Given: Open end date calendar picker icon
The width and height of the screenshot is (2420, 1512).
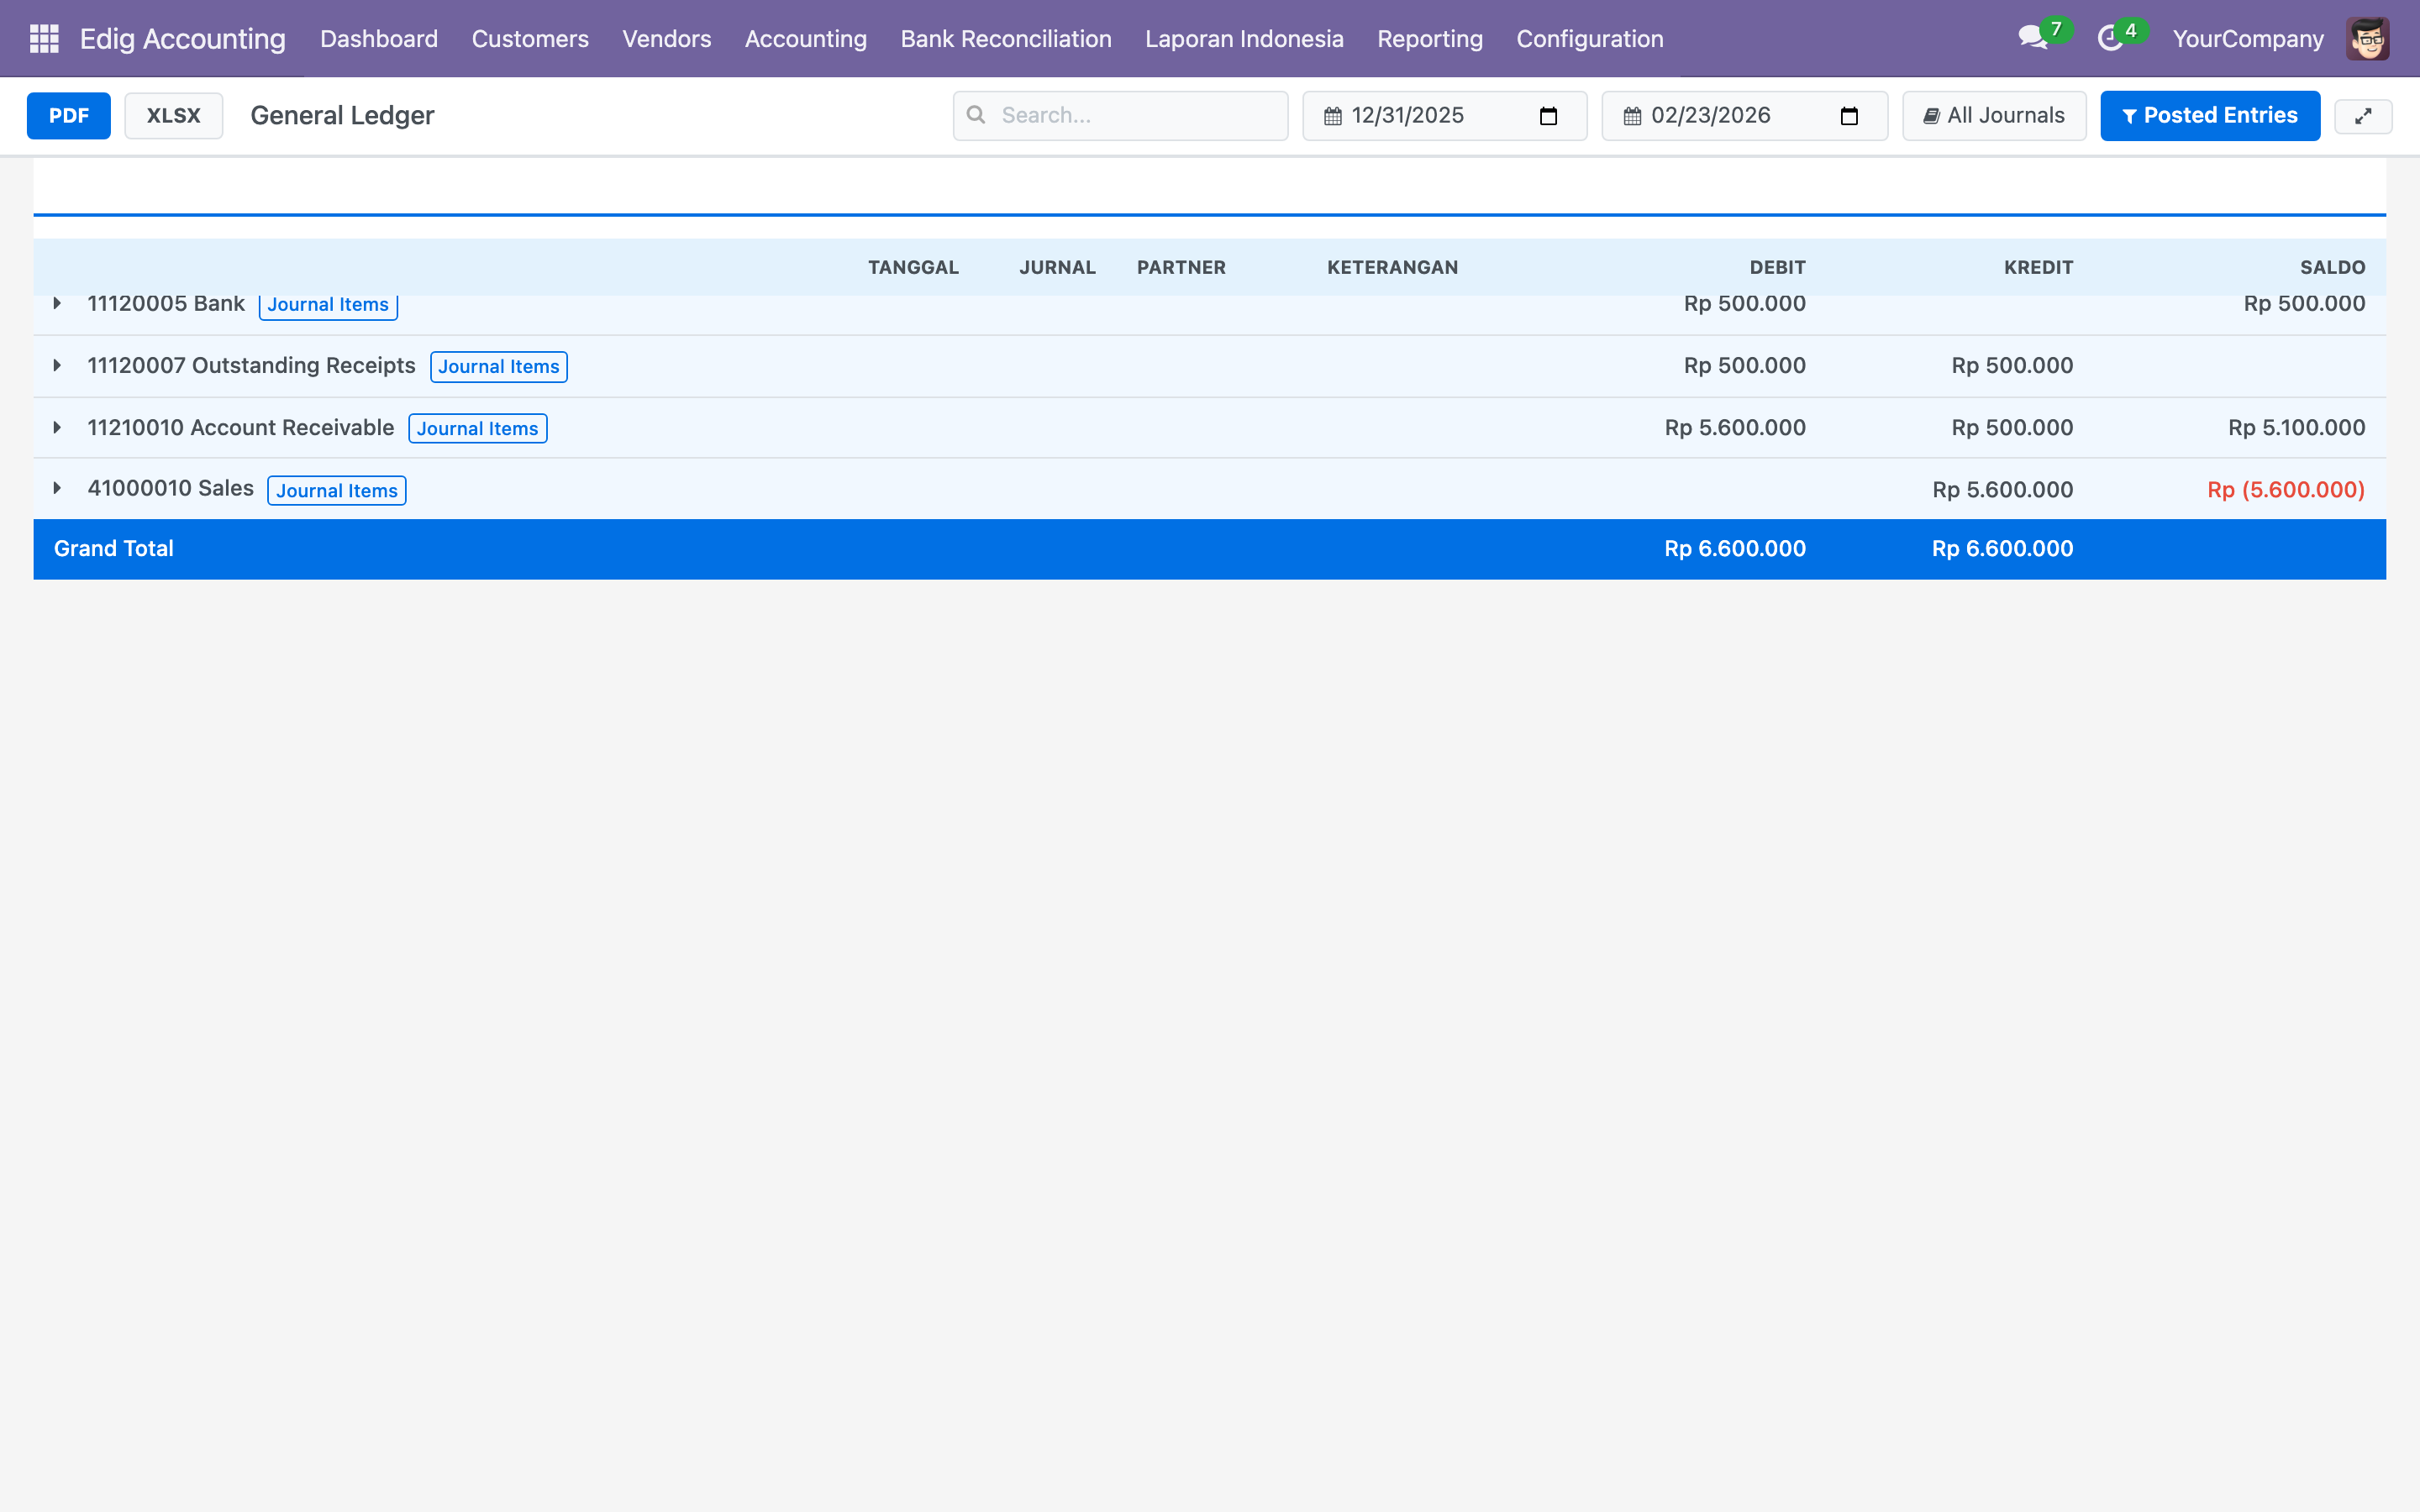Looking at the screenshot, I should [x=1849, y=116].
